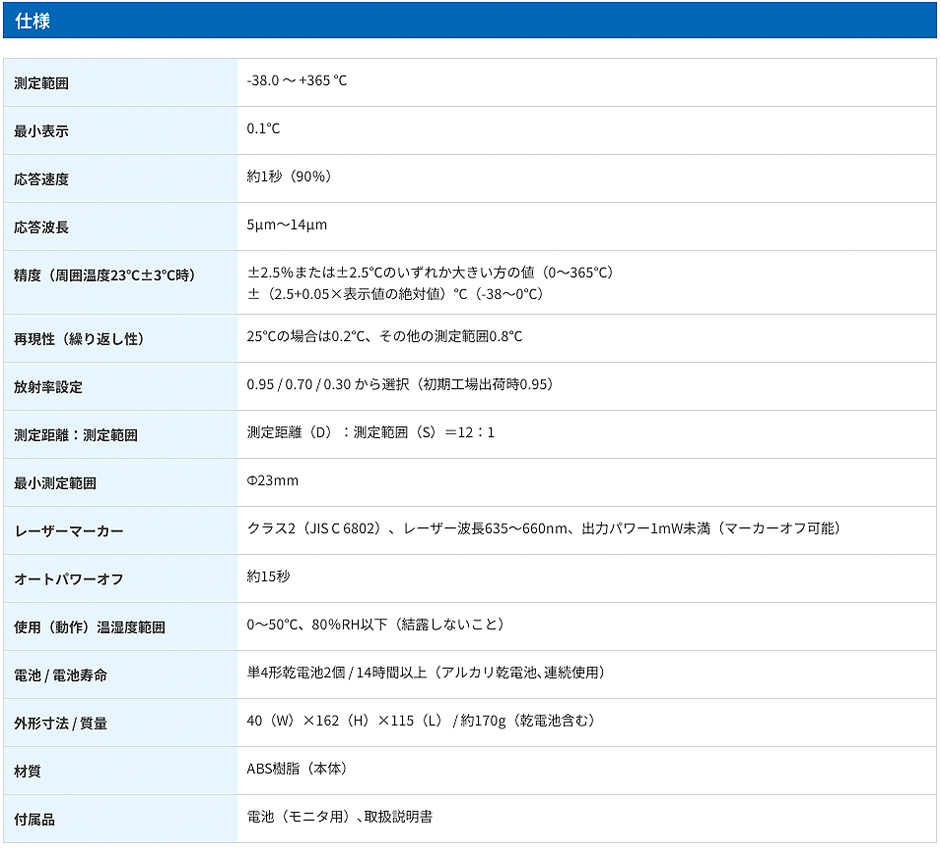Click the 測定範囲 row label
The image size is (940, 850).
pos(42,84)
